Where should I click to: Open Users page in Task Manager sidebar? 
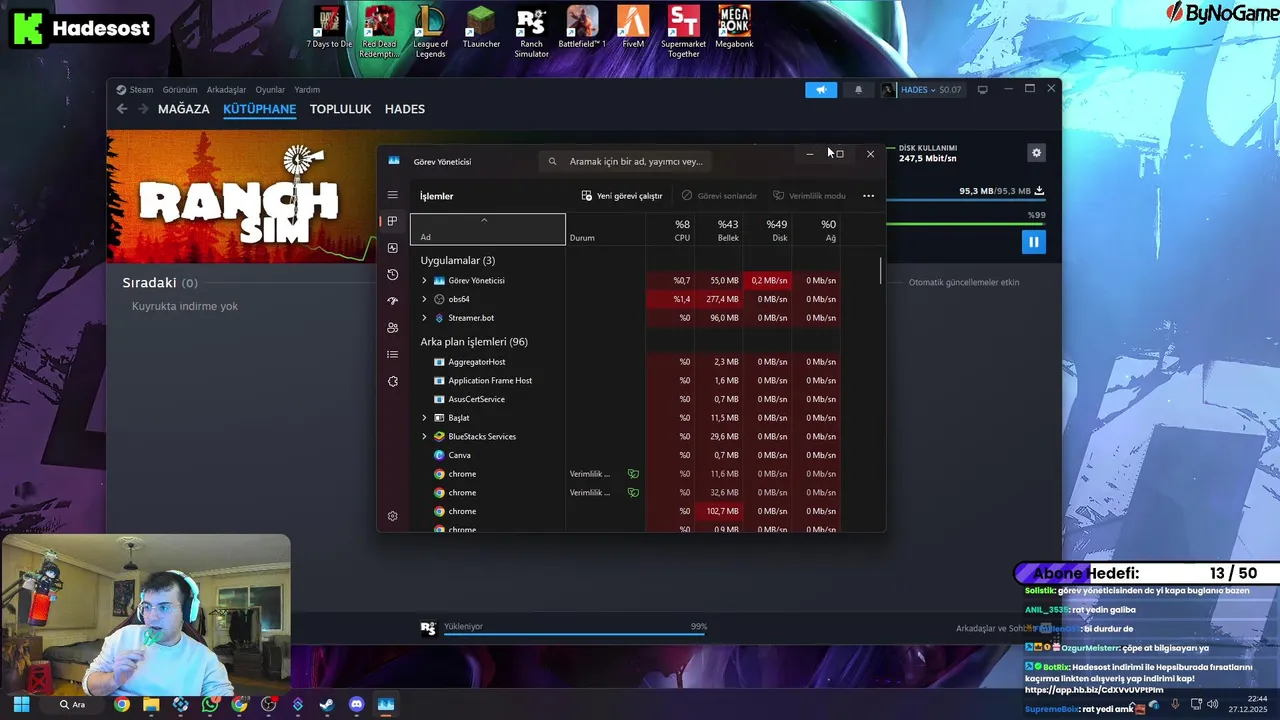click(x=393, y=328)
